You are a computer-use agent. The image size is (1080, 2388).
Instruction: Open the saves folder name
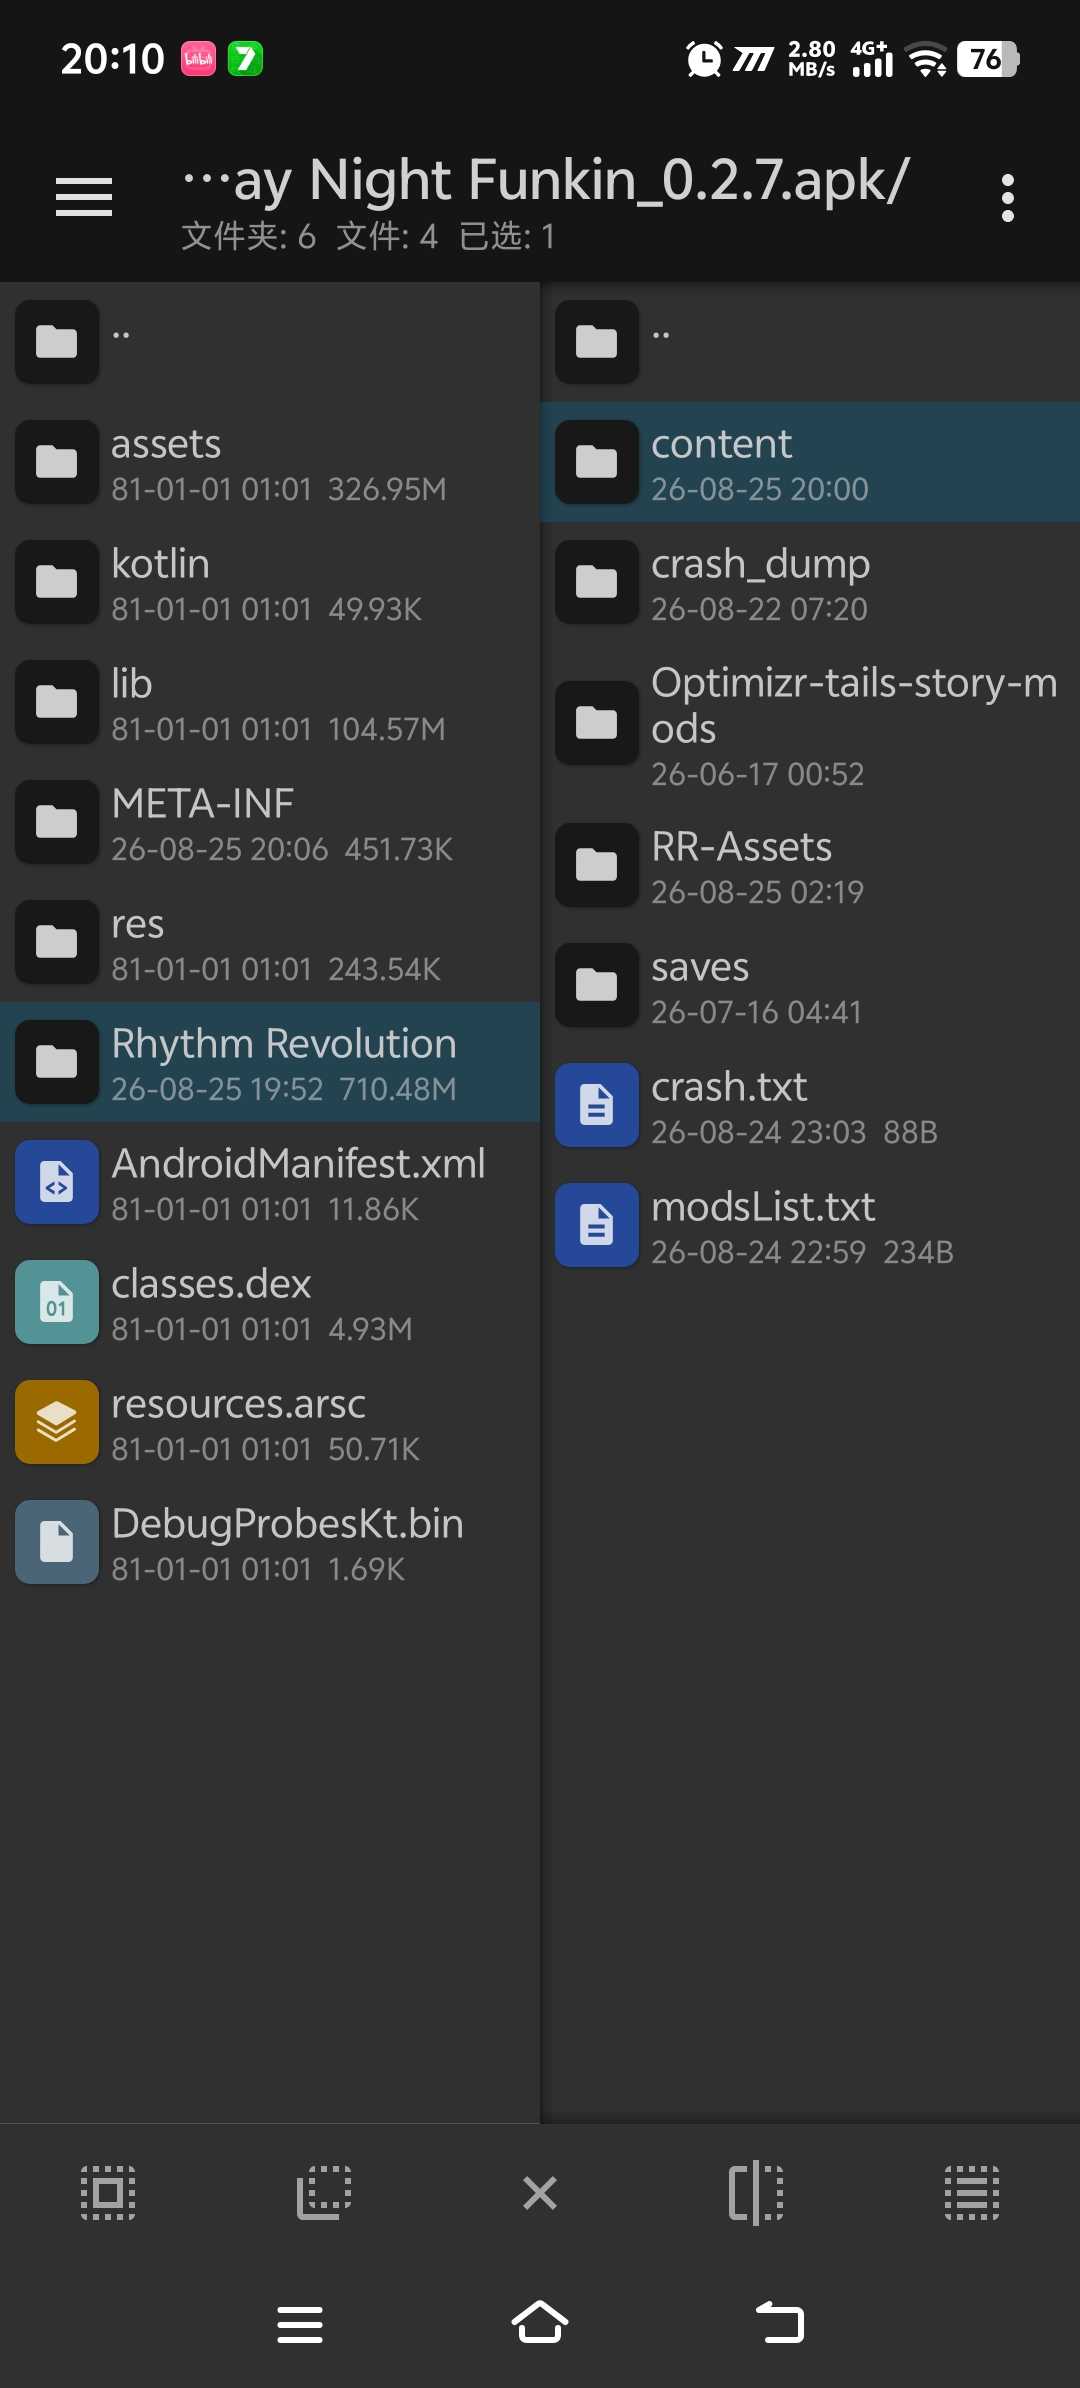click(700, 968)
